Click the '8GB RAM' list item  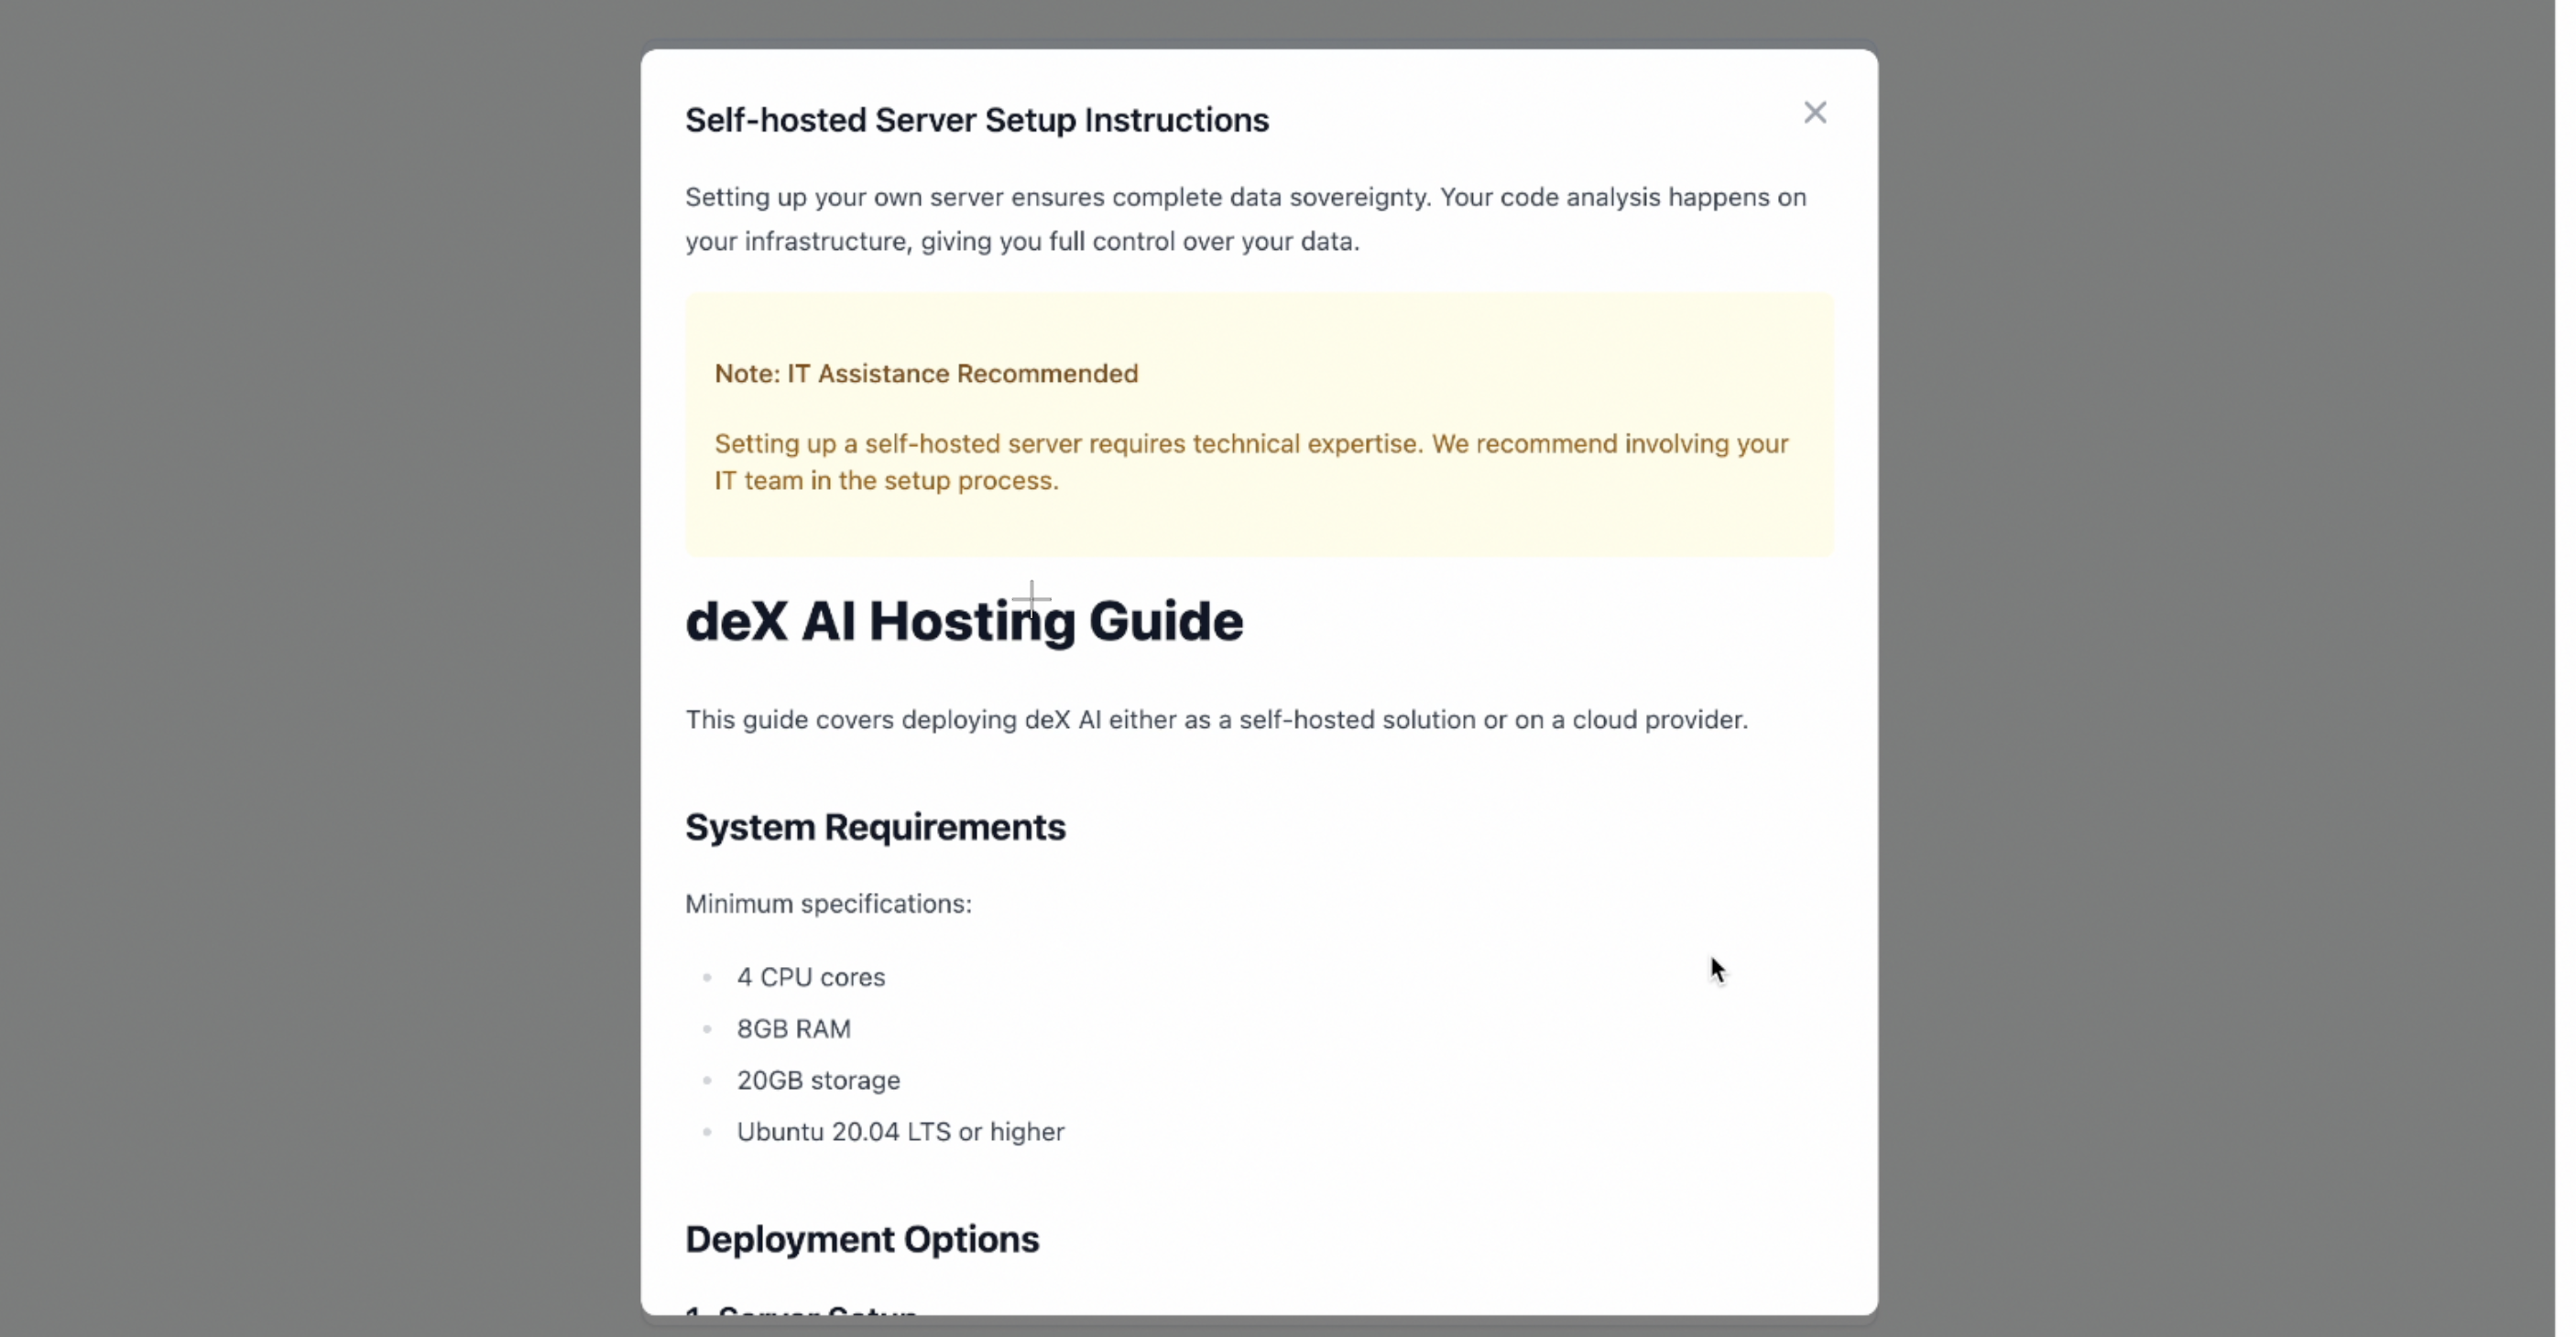pos(793,1029)
